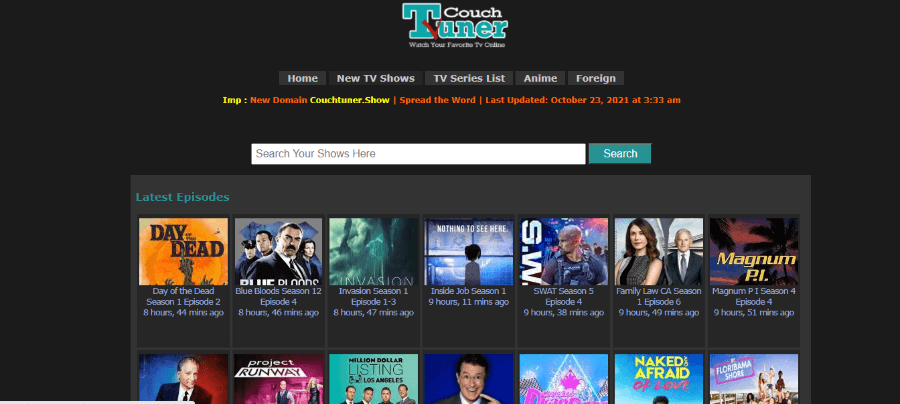Open the SWAT poster thumbnail
900x404 pixels.
tap(564, 251)
